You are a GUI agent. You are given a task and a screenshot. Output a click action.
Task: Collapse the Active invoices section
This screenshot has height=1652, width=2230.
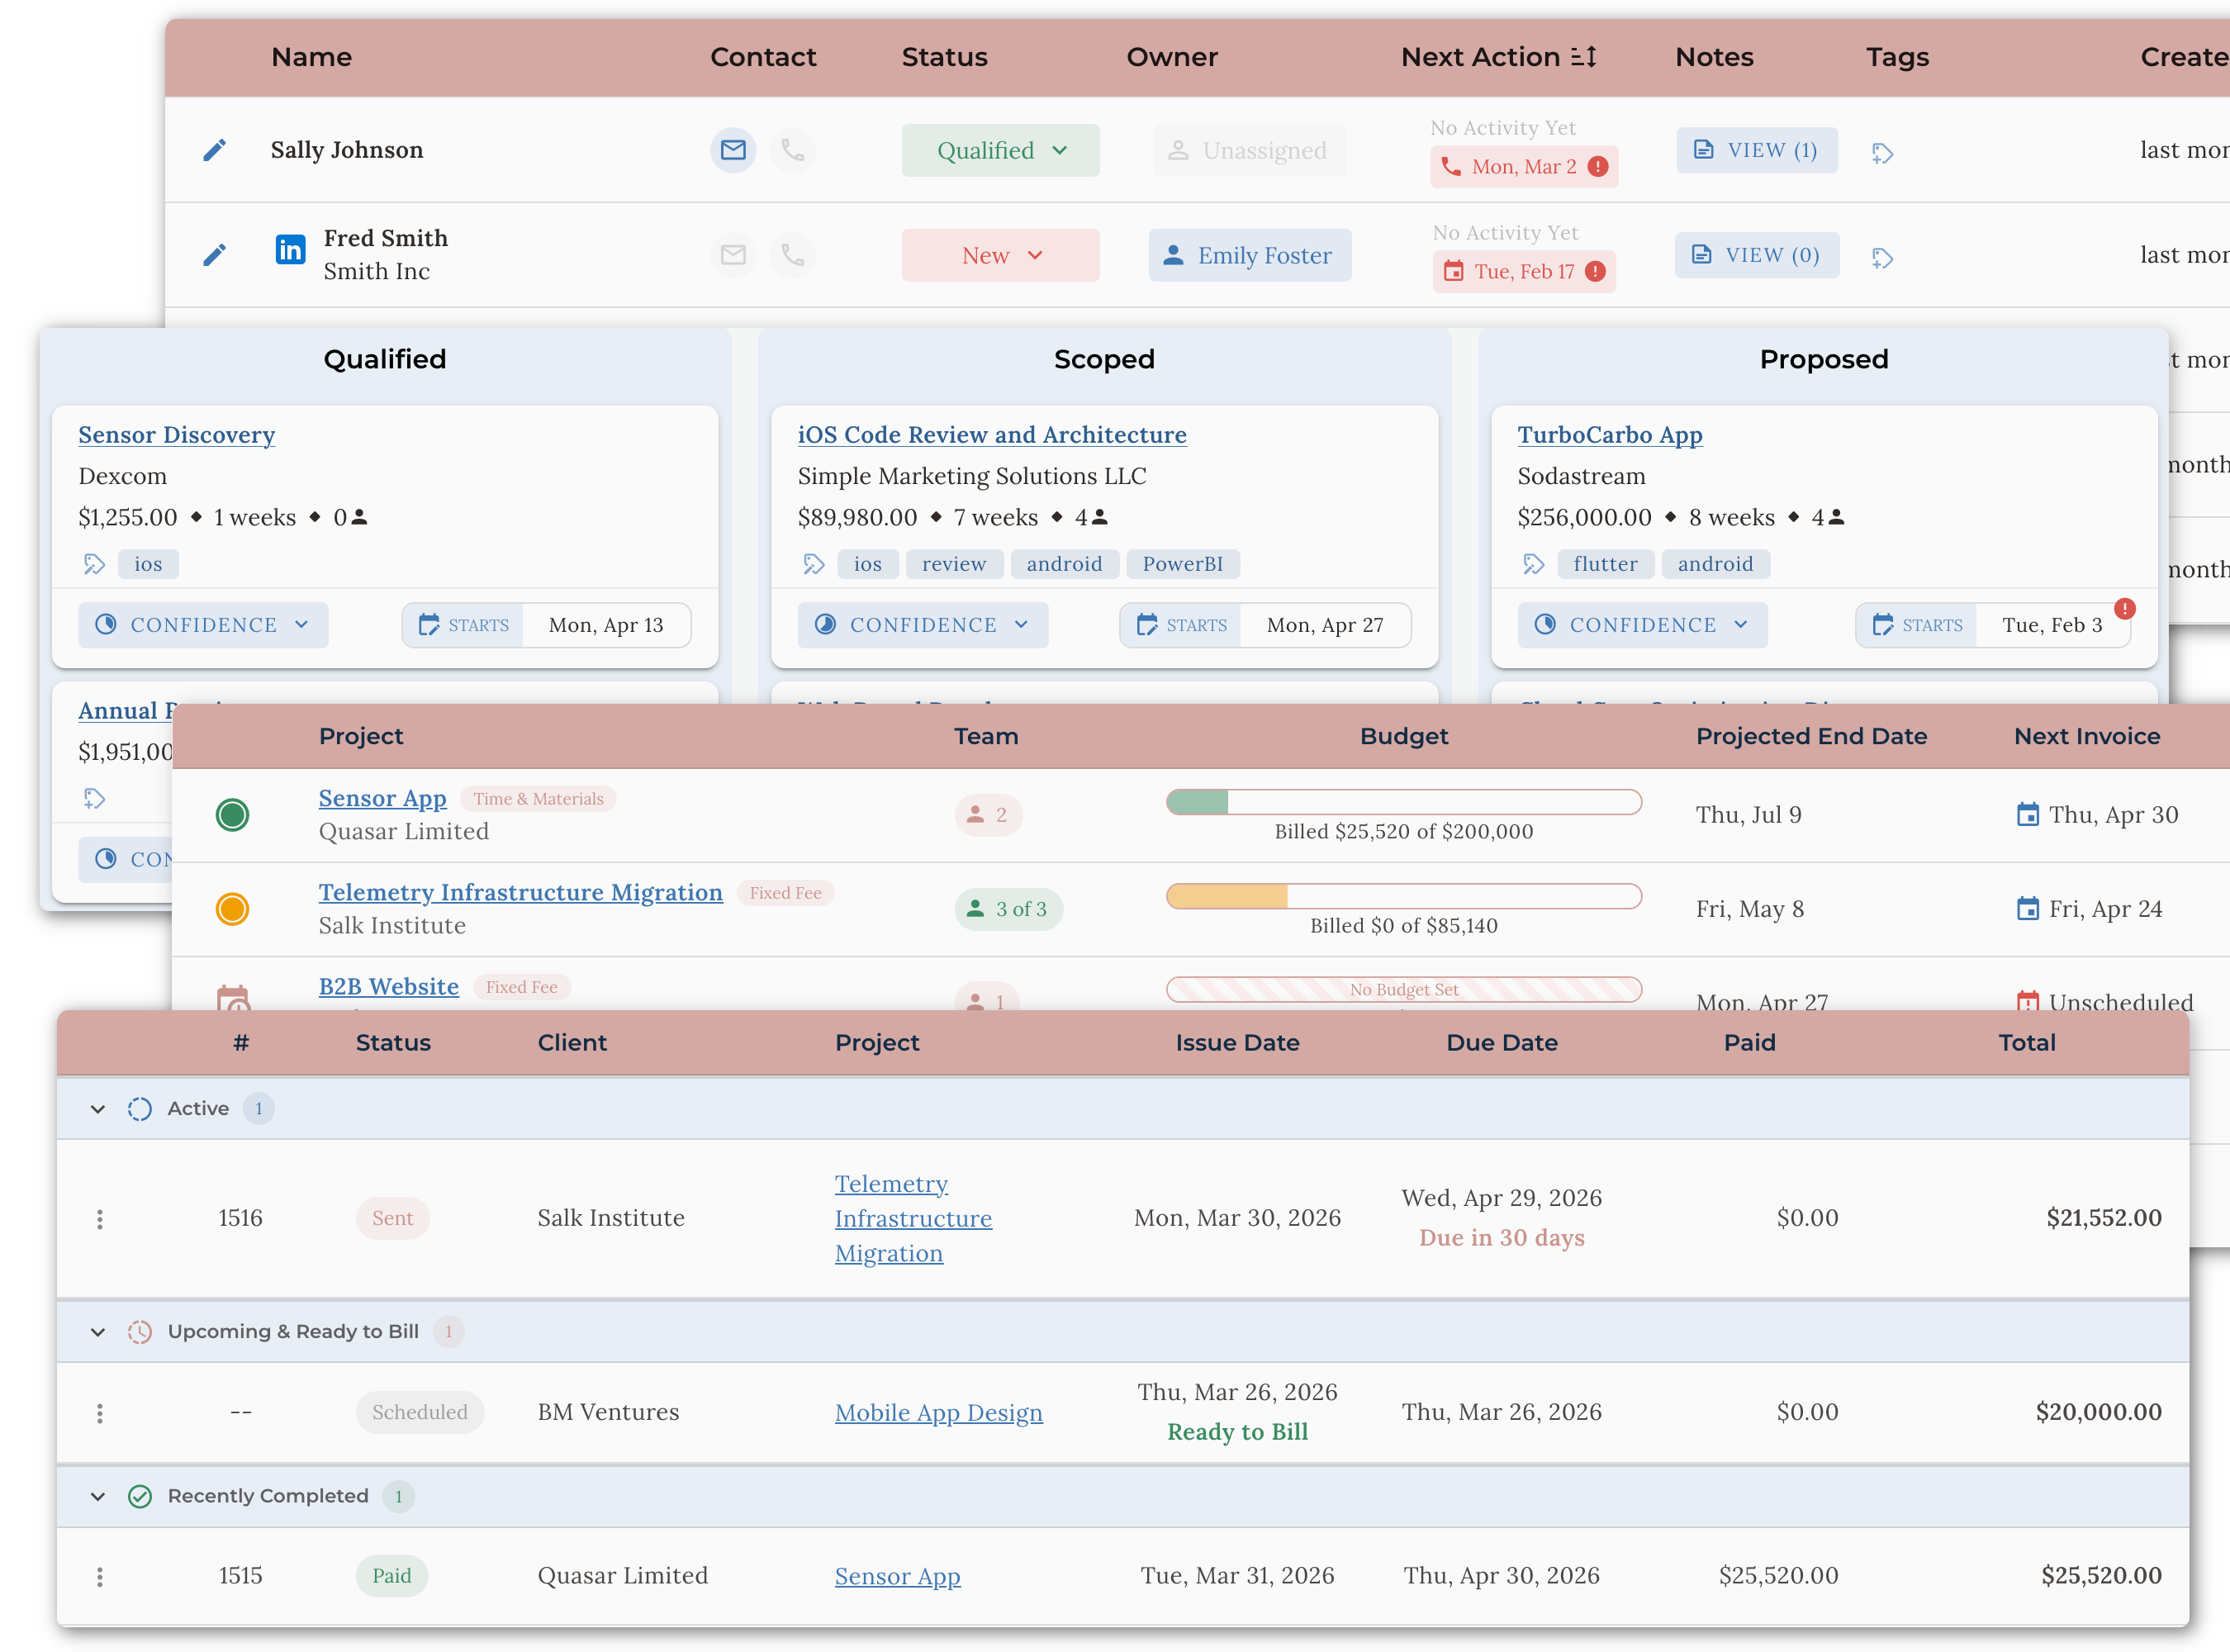pyautogui.click(x=97, y=1108)
